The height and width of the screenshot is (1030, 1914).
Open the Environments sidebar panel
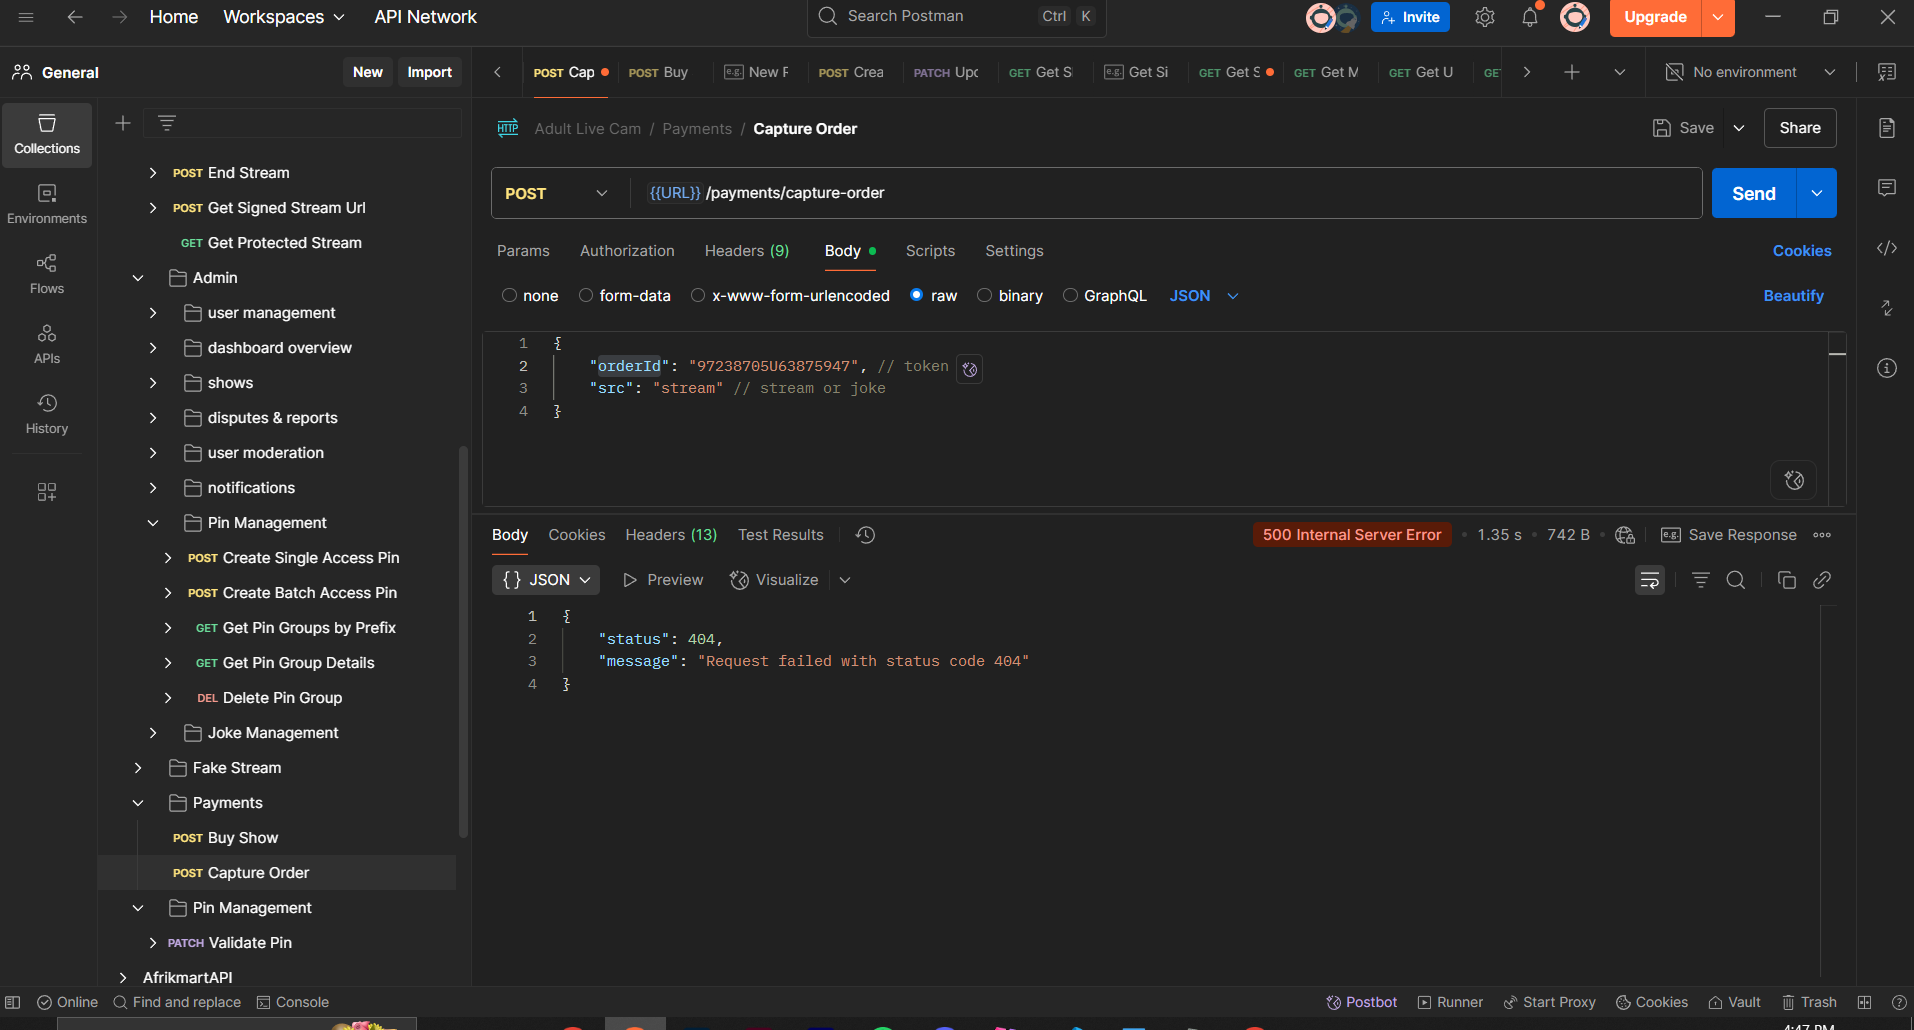point(47,205)
